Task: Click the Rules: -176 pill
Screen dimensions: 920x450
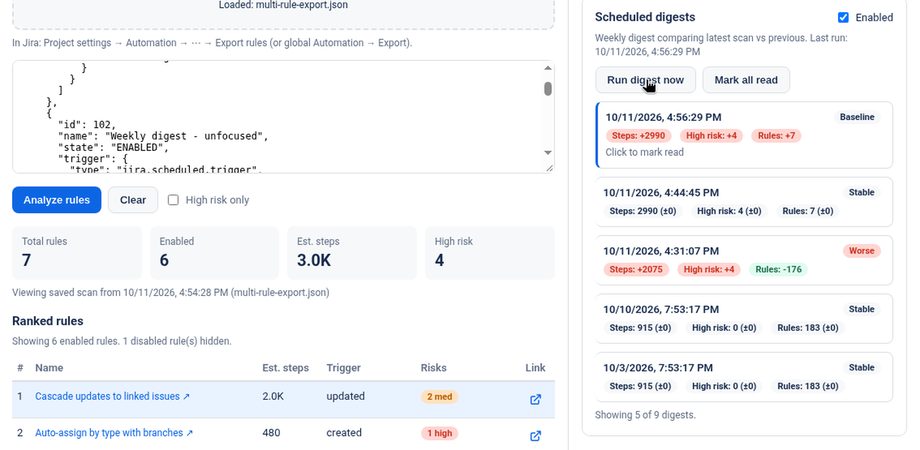Action: [x=778, y=270]
